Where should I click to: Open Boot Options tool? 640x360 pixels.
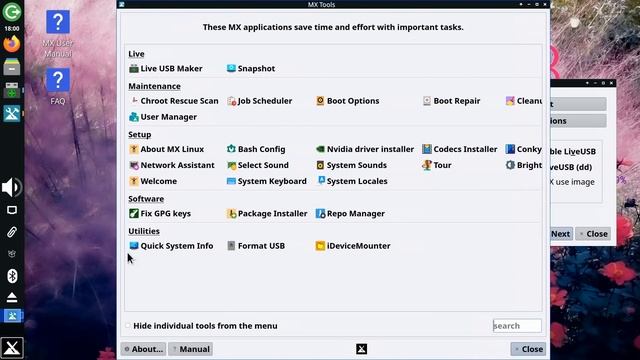348,101
